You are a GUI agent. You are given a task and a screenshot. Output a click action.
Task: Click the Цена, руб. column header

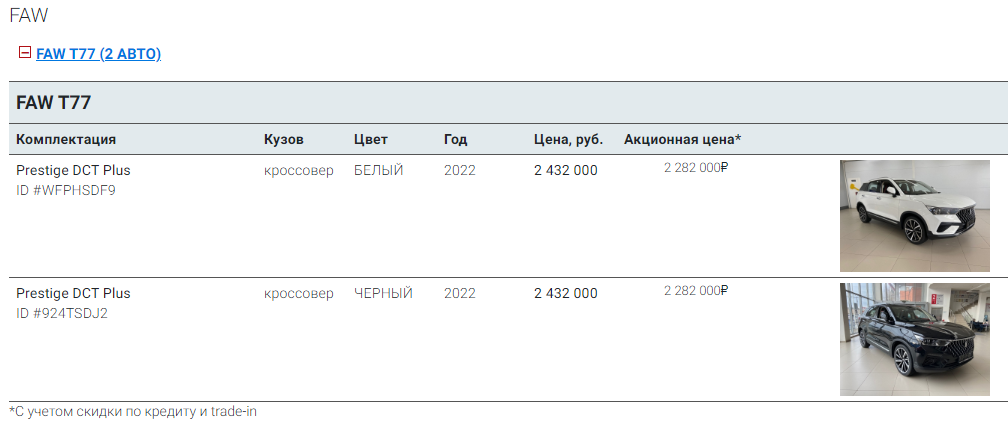pyautogui.click(x=568, y=140)
